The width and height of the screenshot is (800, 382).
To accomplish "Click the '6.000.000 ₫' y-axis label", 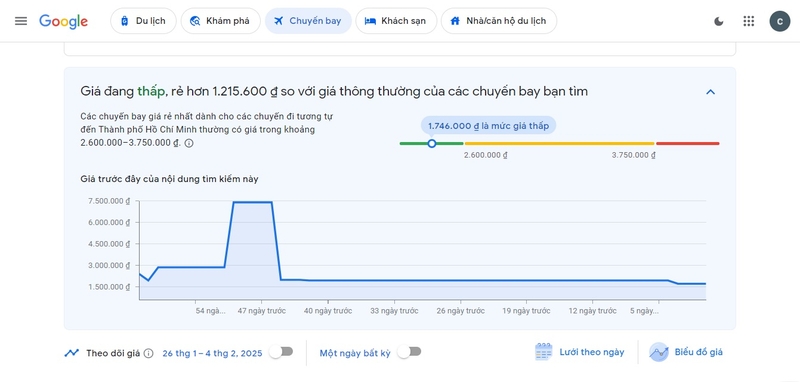I will point(109,222).
